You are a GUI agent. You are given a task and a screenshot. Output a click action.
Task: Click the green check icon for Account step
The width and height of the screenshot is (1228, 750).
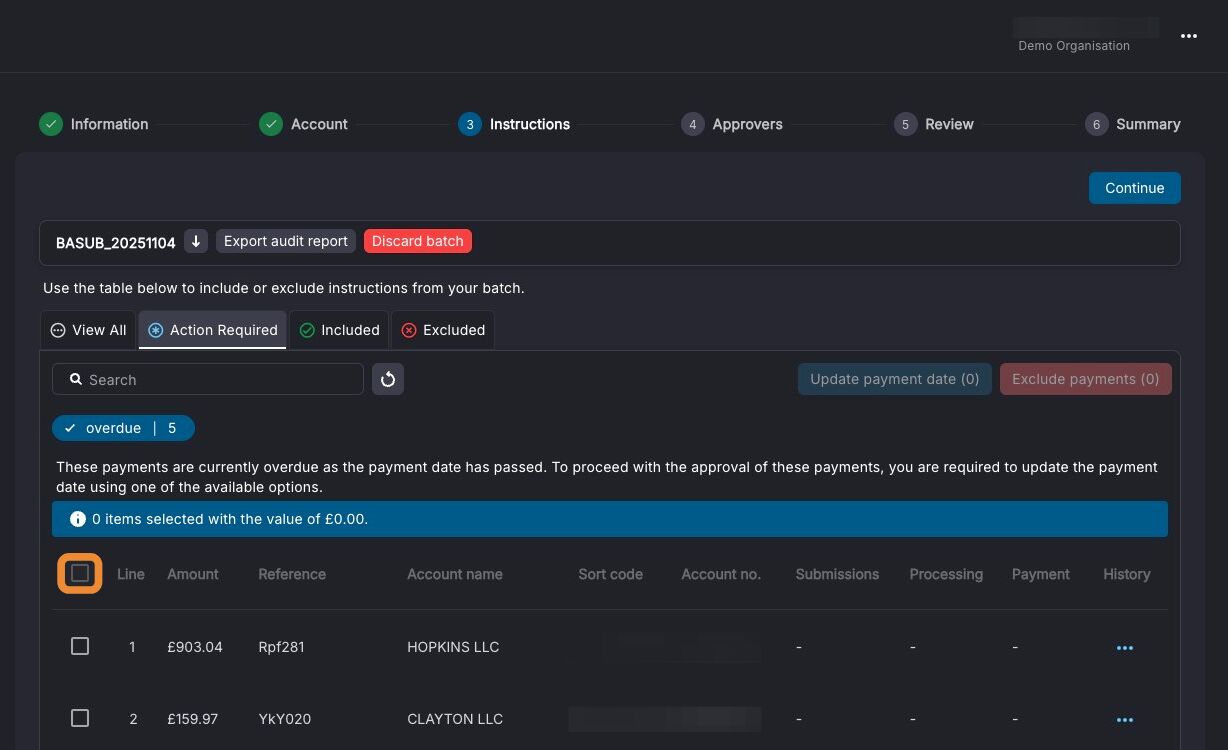[x=270, y=124]
